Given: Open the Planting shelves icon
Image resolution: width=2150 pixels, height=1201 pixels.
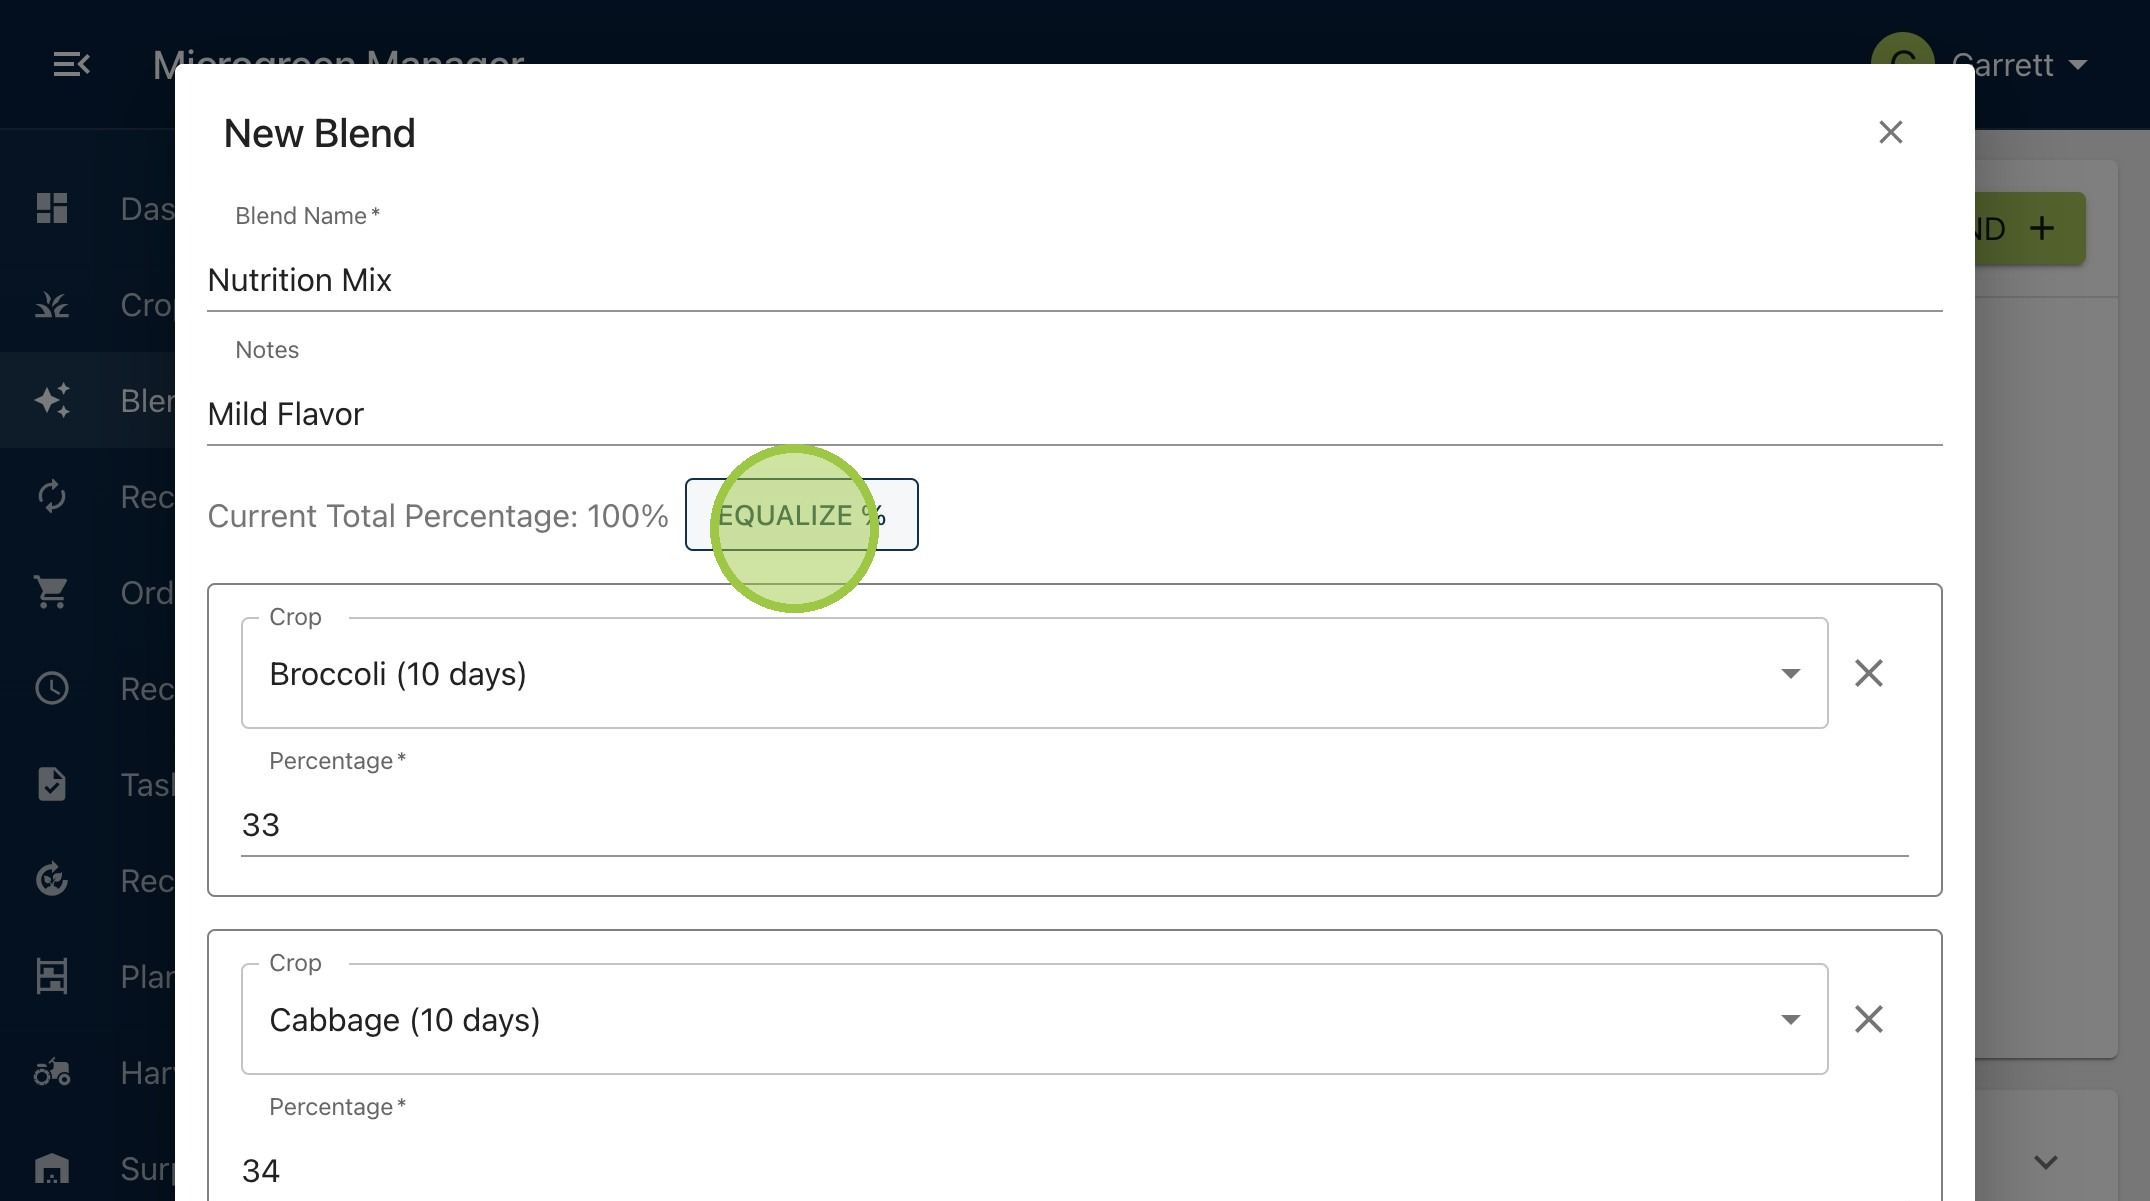Looking at the screenshot, I should [x=52, y=976].
